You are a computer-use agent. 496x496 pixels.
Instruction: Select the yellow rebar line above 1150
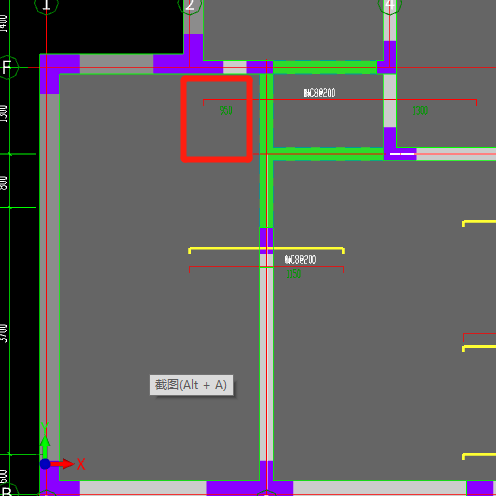(x=266, y=250)
